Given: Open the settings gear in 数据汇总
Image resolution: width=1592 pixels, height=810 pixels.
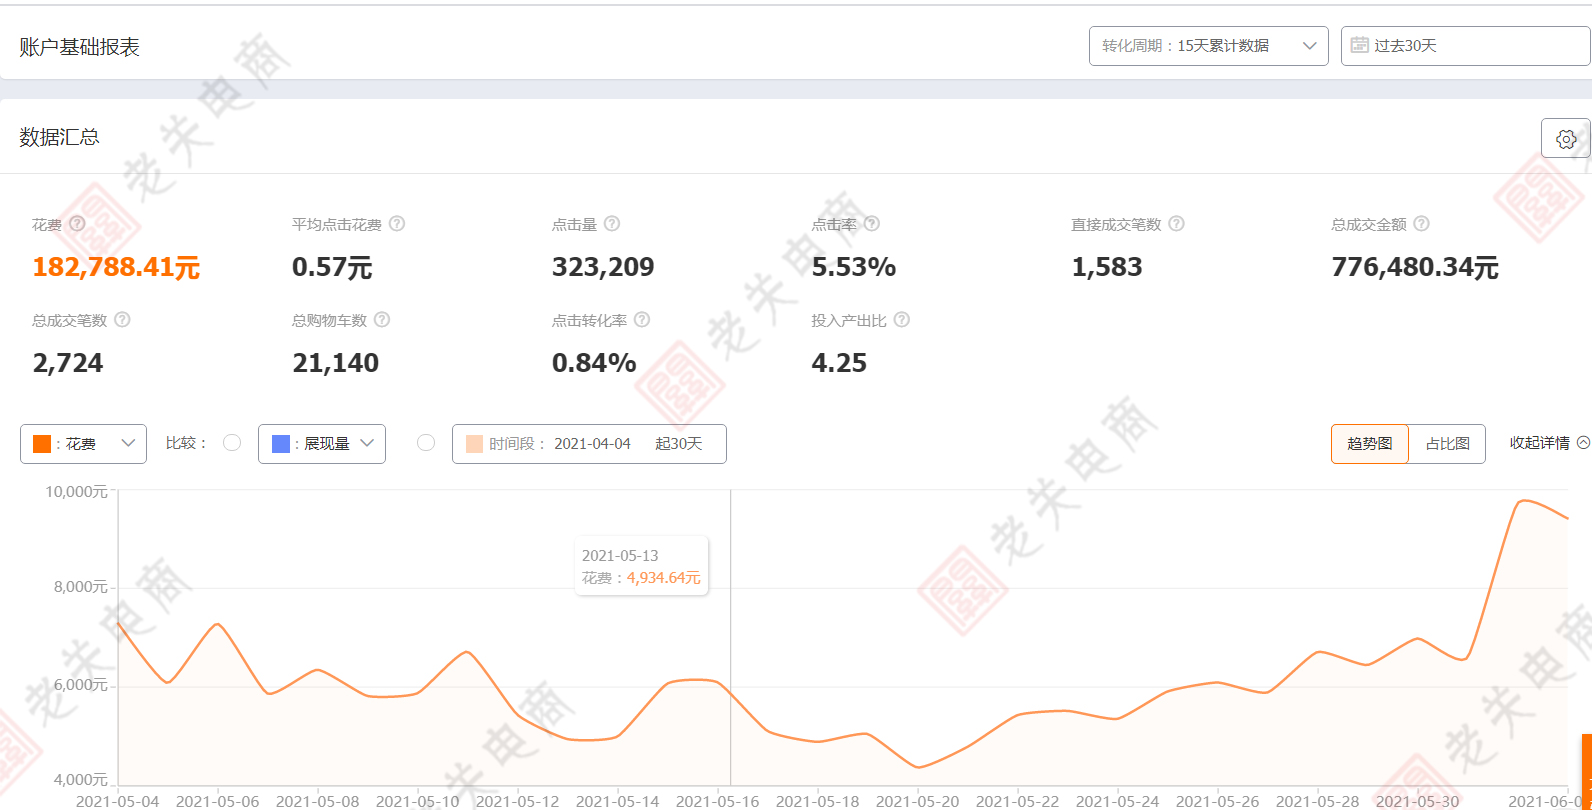Looking at the screenshot, I should (1566, 139).
